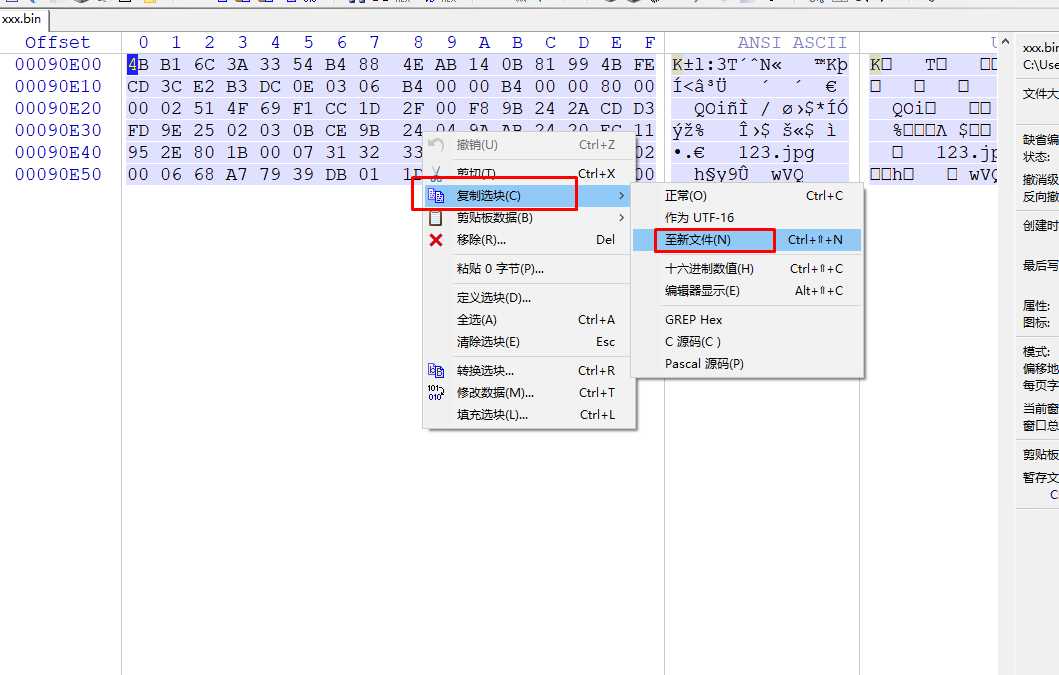Click the Copy Block icon in context menu
The image size is (1059, 675).
tap(436, 196)
